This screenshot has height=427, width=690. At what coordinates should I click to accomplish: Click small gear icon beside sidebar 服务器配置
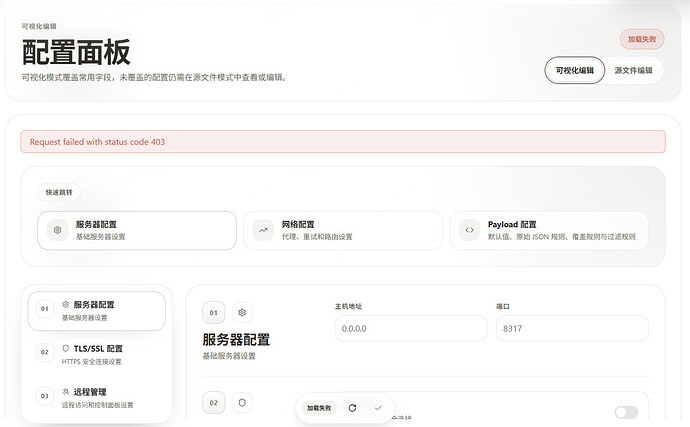[x=66, y=305]
